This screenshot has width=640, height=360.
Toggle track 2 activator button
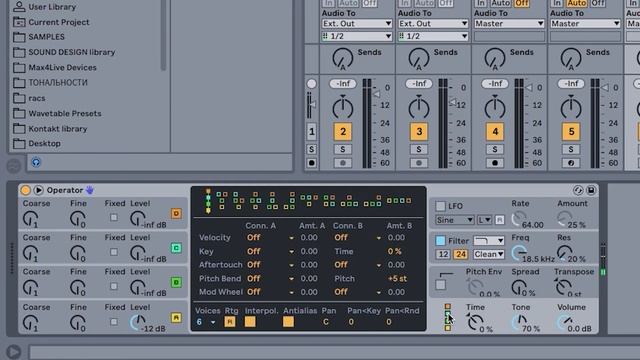pos(342,131)
